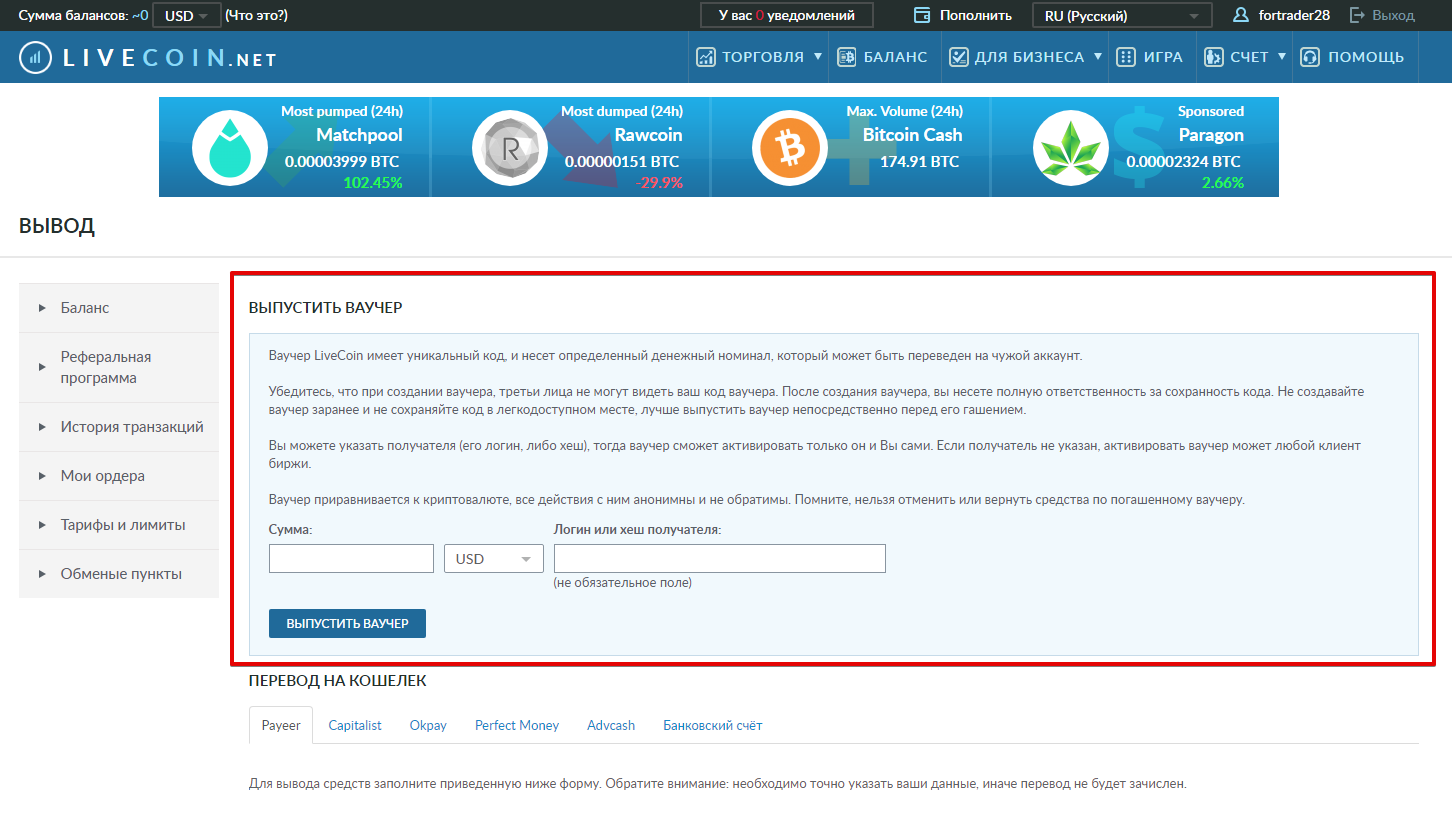Screen dimensions: 1452x824
Task: Select the Payeer tab
Action: 281,725
